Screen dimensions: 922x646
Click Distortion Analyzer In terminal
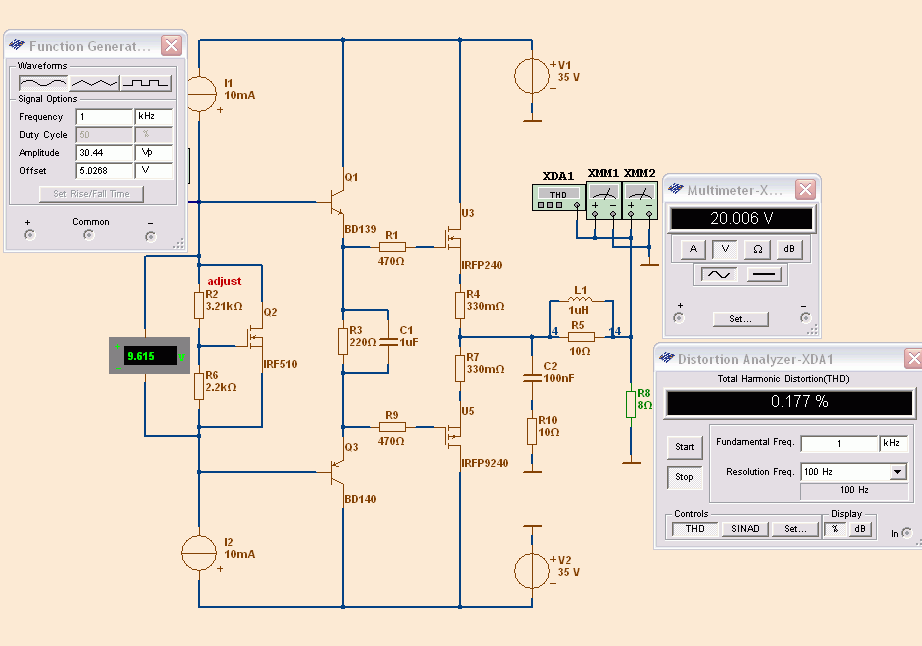point(907,533)
